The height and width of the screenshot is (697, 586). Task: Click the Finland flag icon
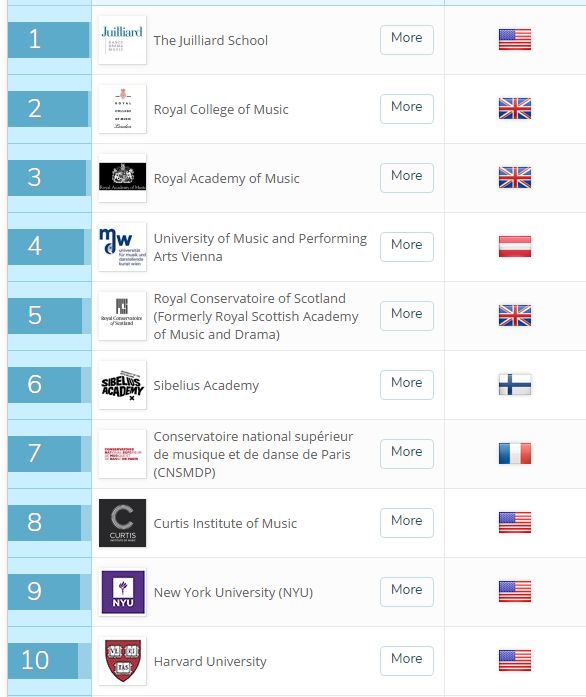point(515,385)
